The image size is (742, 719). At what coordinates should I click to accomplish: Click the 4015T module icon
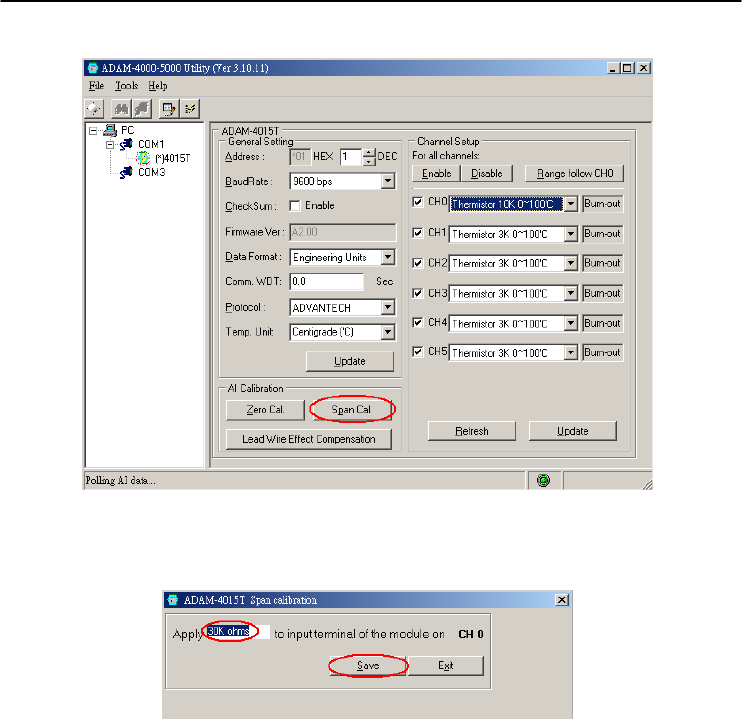point(143,158)
